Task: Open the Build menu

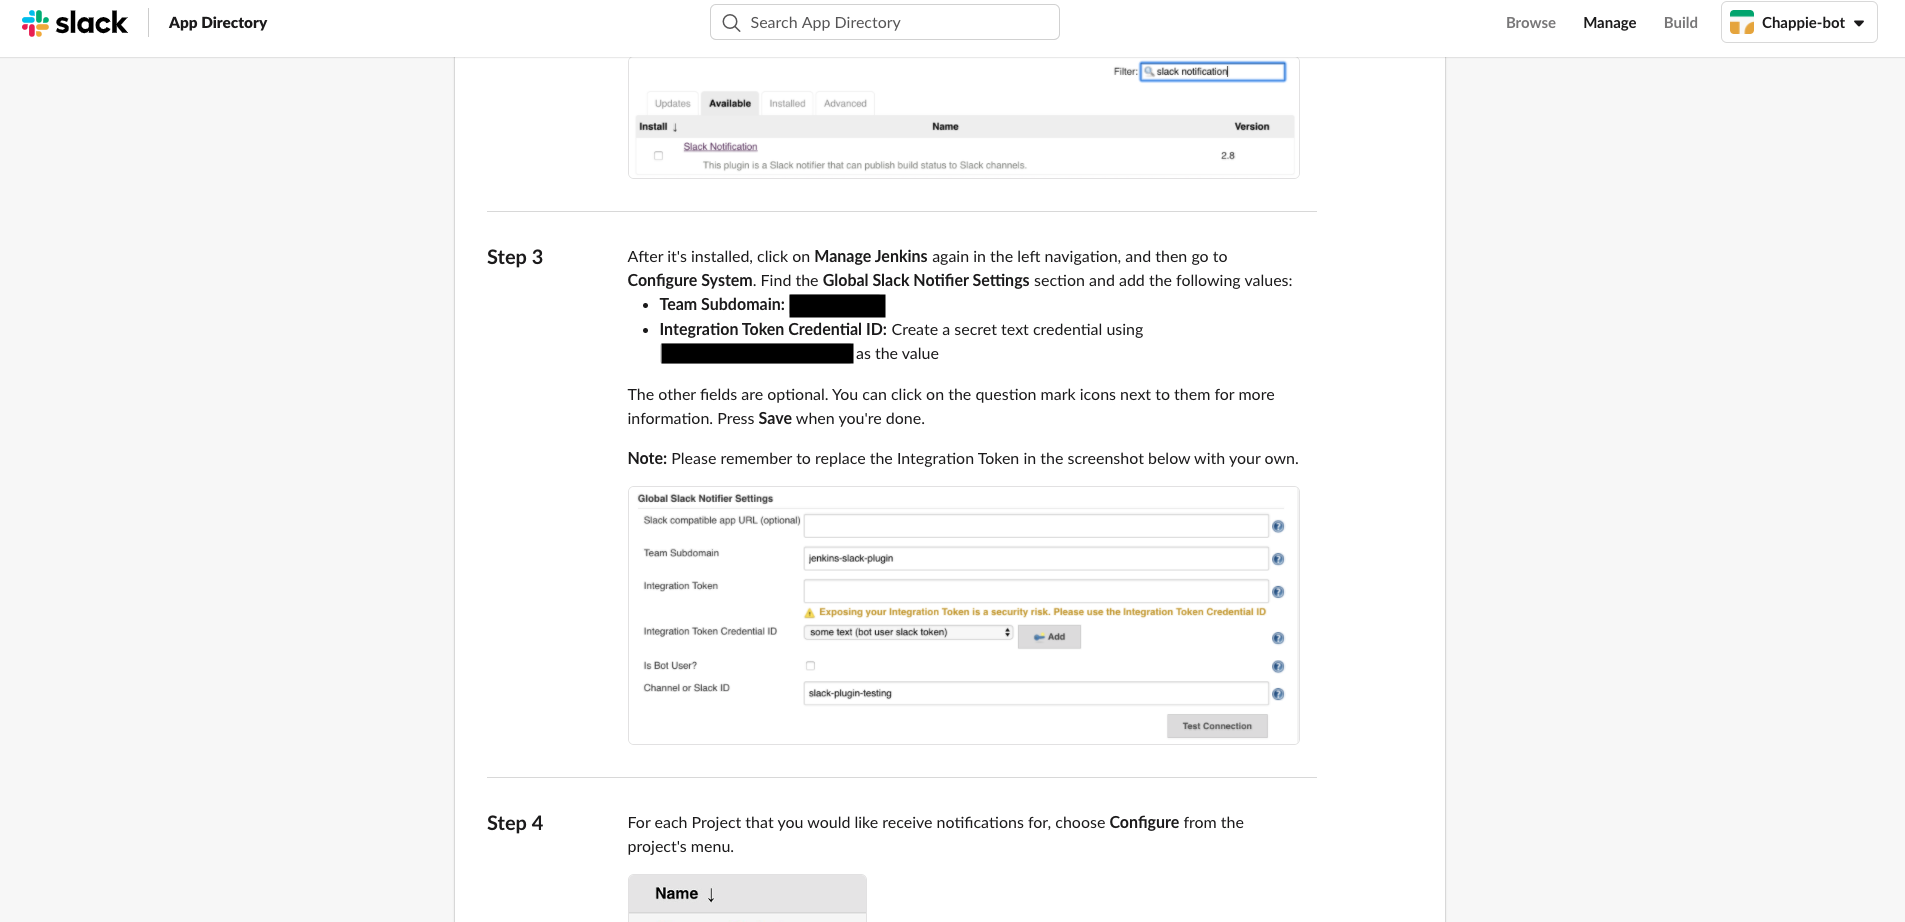Action: pyautogui.click(x=1681, y=22)
